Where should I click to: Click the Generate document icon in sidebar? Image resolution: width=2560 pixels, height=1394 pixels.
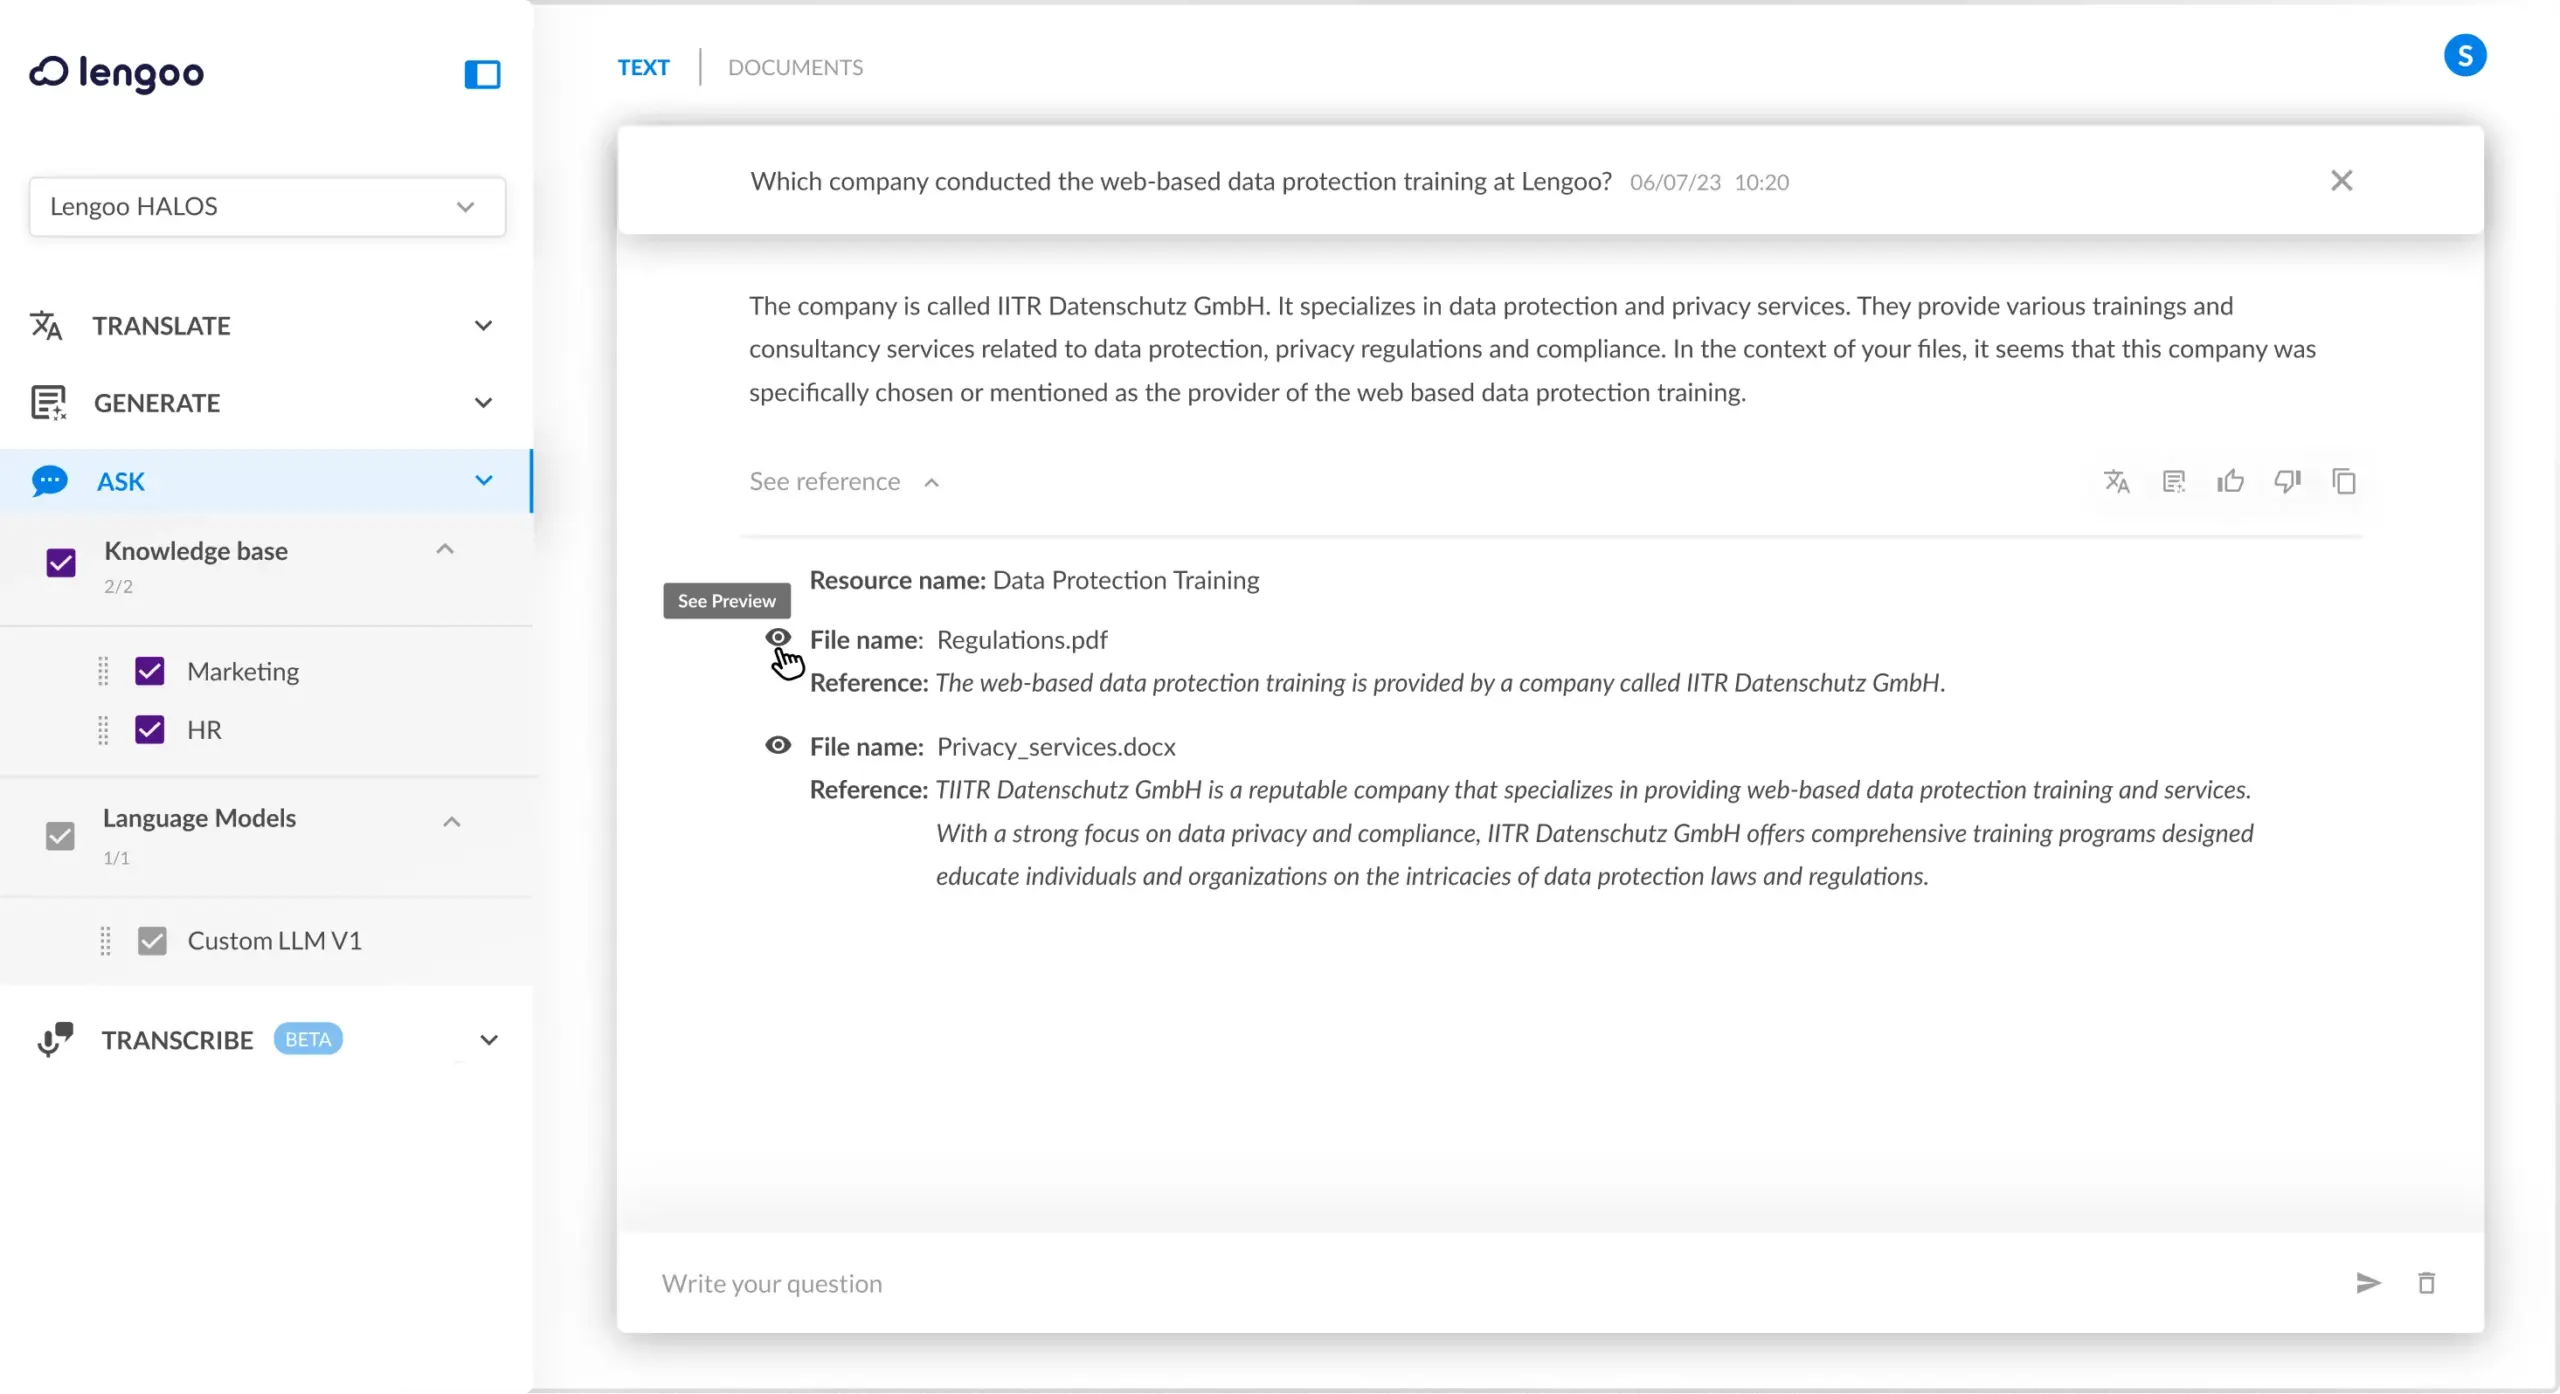pyautogui.click(x=48, y=402)
